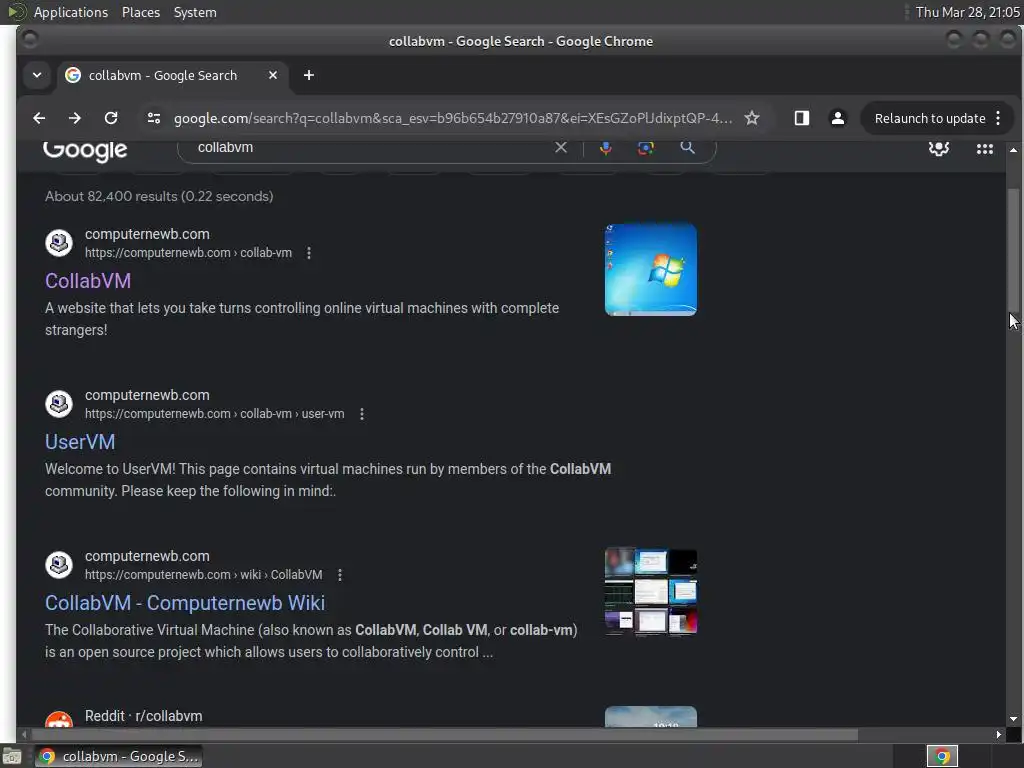Screen dimensions: 1024x768
Task: Click the scroll up arrow
Action: pos(1013,150)
